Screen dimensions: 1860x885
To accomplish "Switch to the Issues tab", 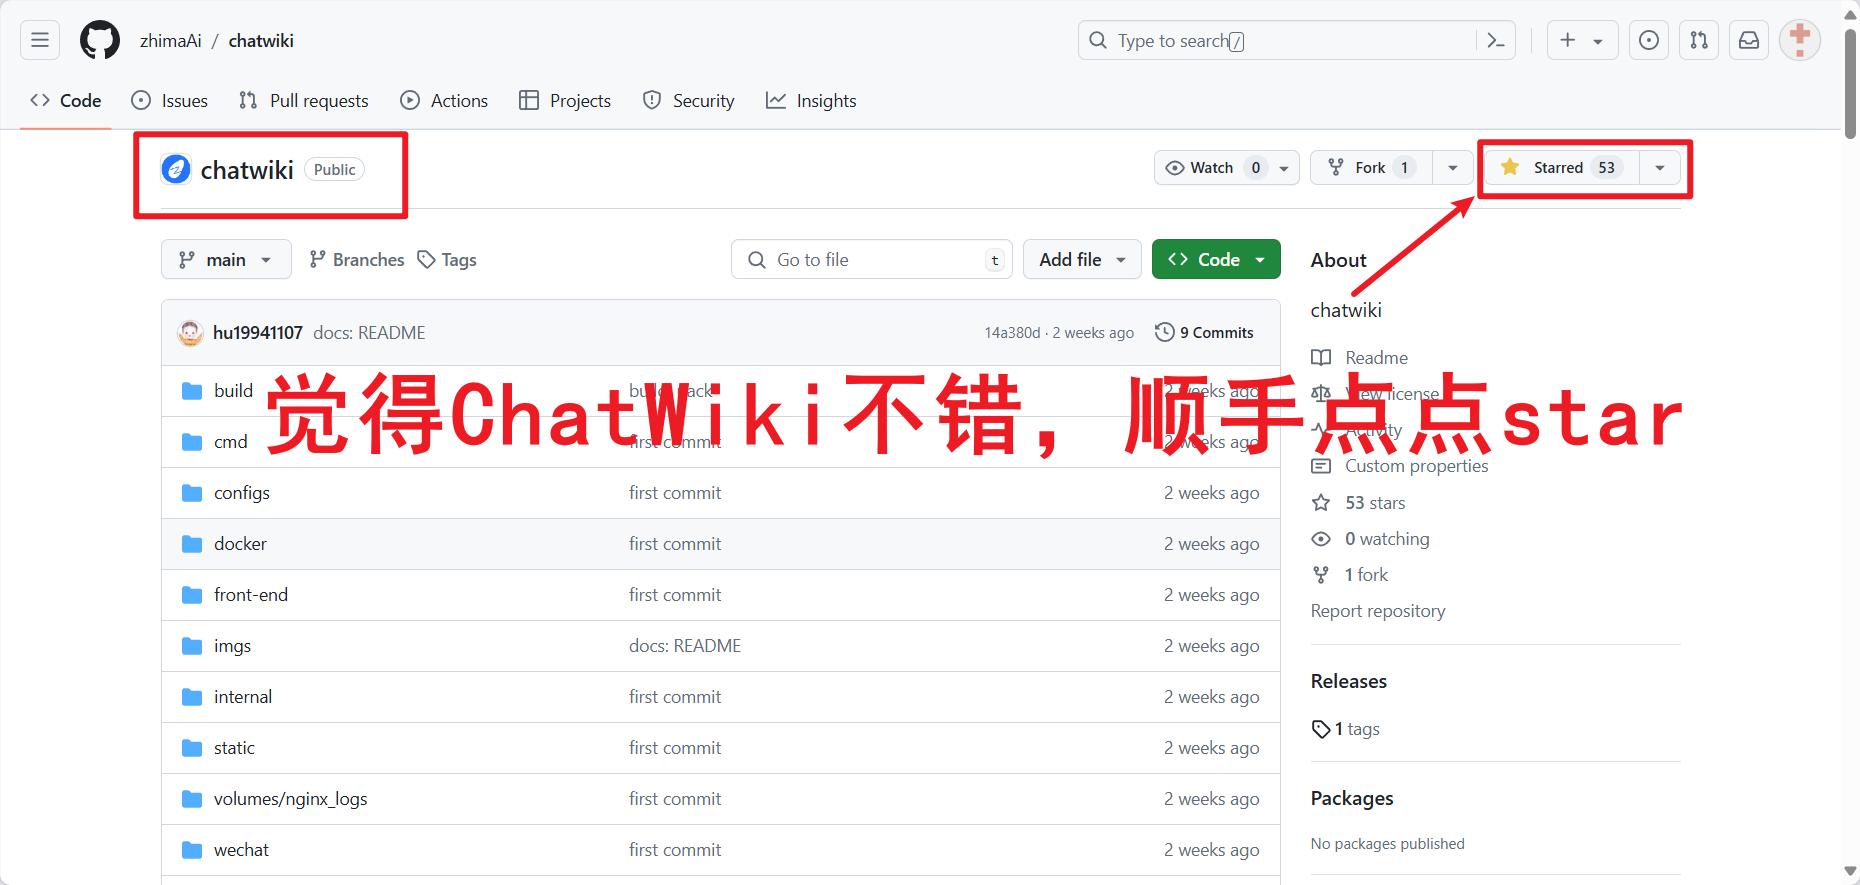I will pyautogui.click(x=170, y=101).
